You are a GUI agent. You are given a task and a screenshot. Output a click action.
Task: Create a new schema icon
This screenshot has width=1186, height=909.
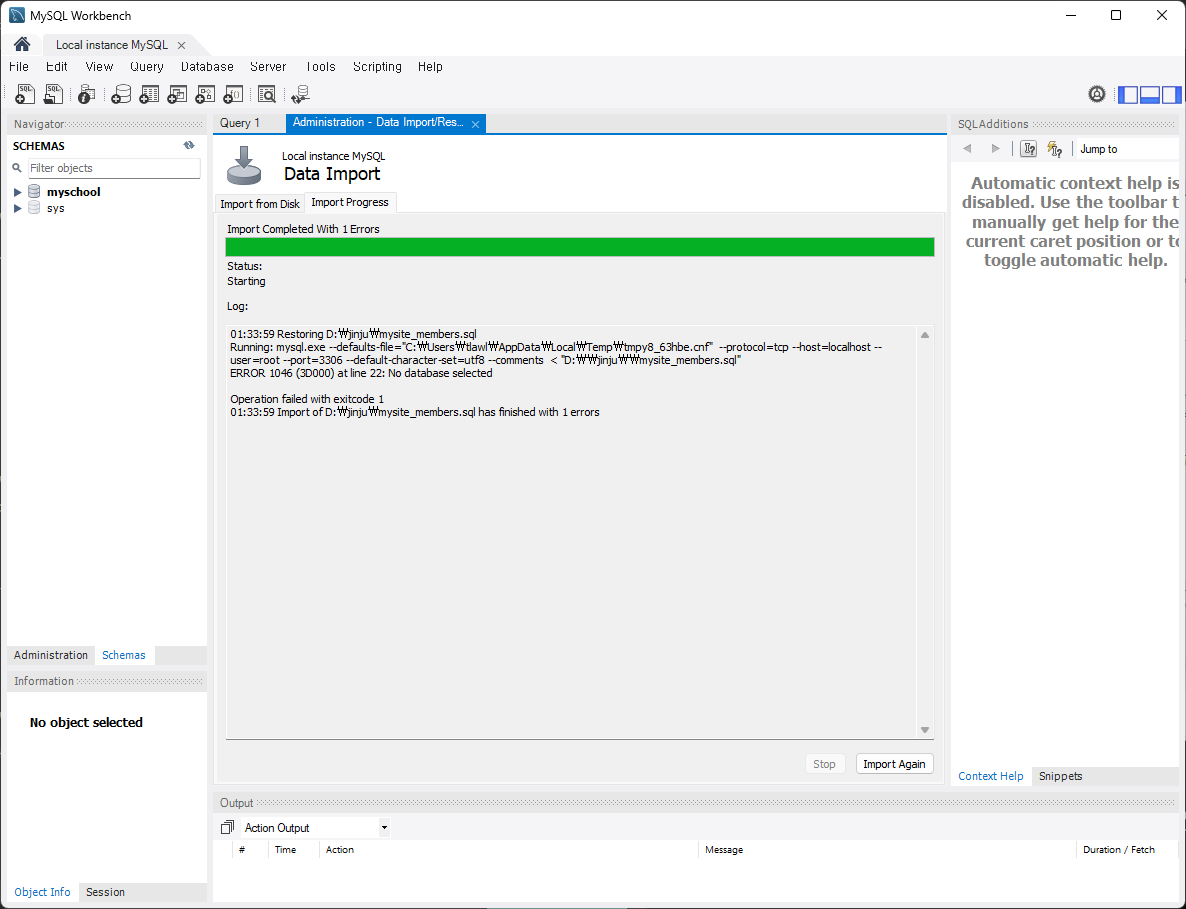(x=121, y=94)
